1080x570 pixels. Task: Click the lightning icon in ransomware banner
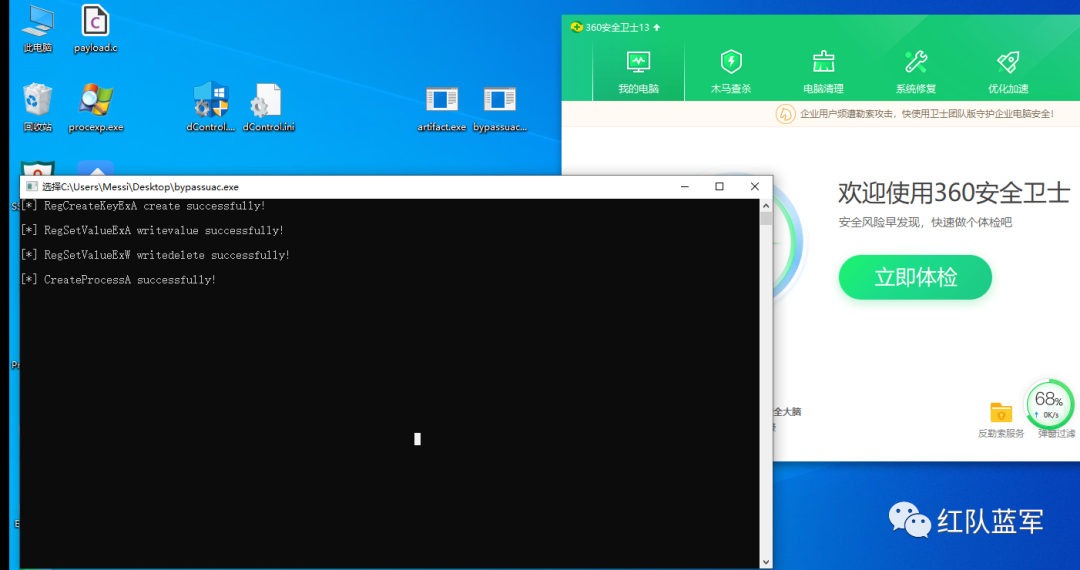(785, 114)
